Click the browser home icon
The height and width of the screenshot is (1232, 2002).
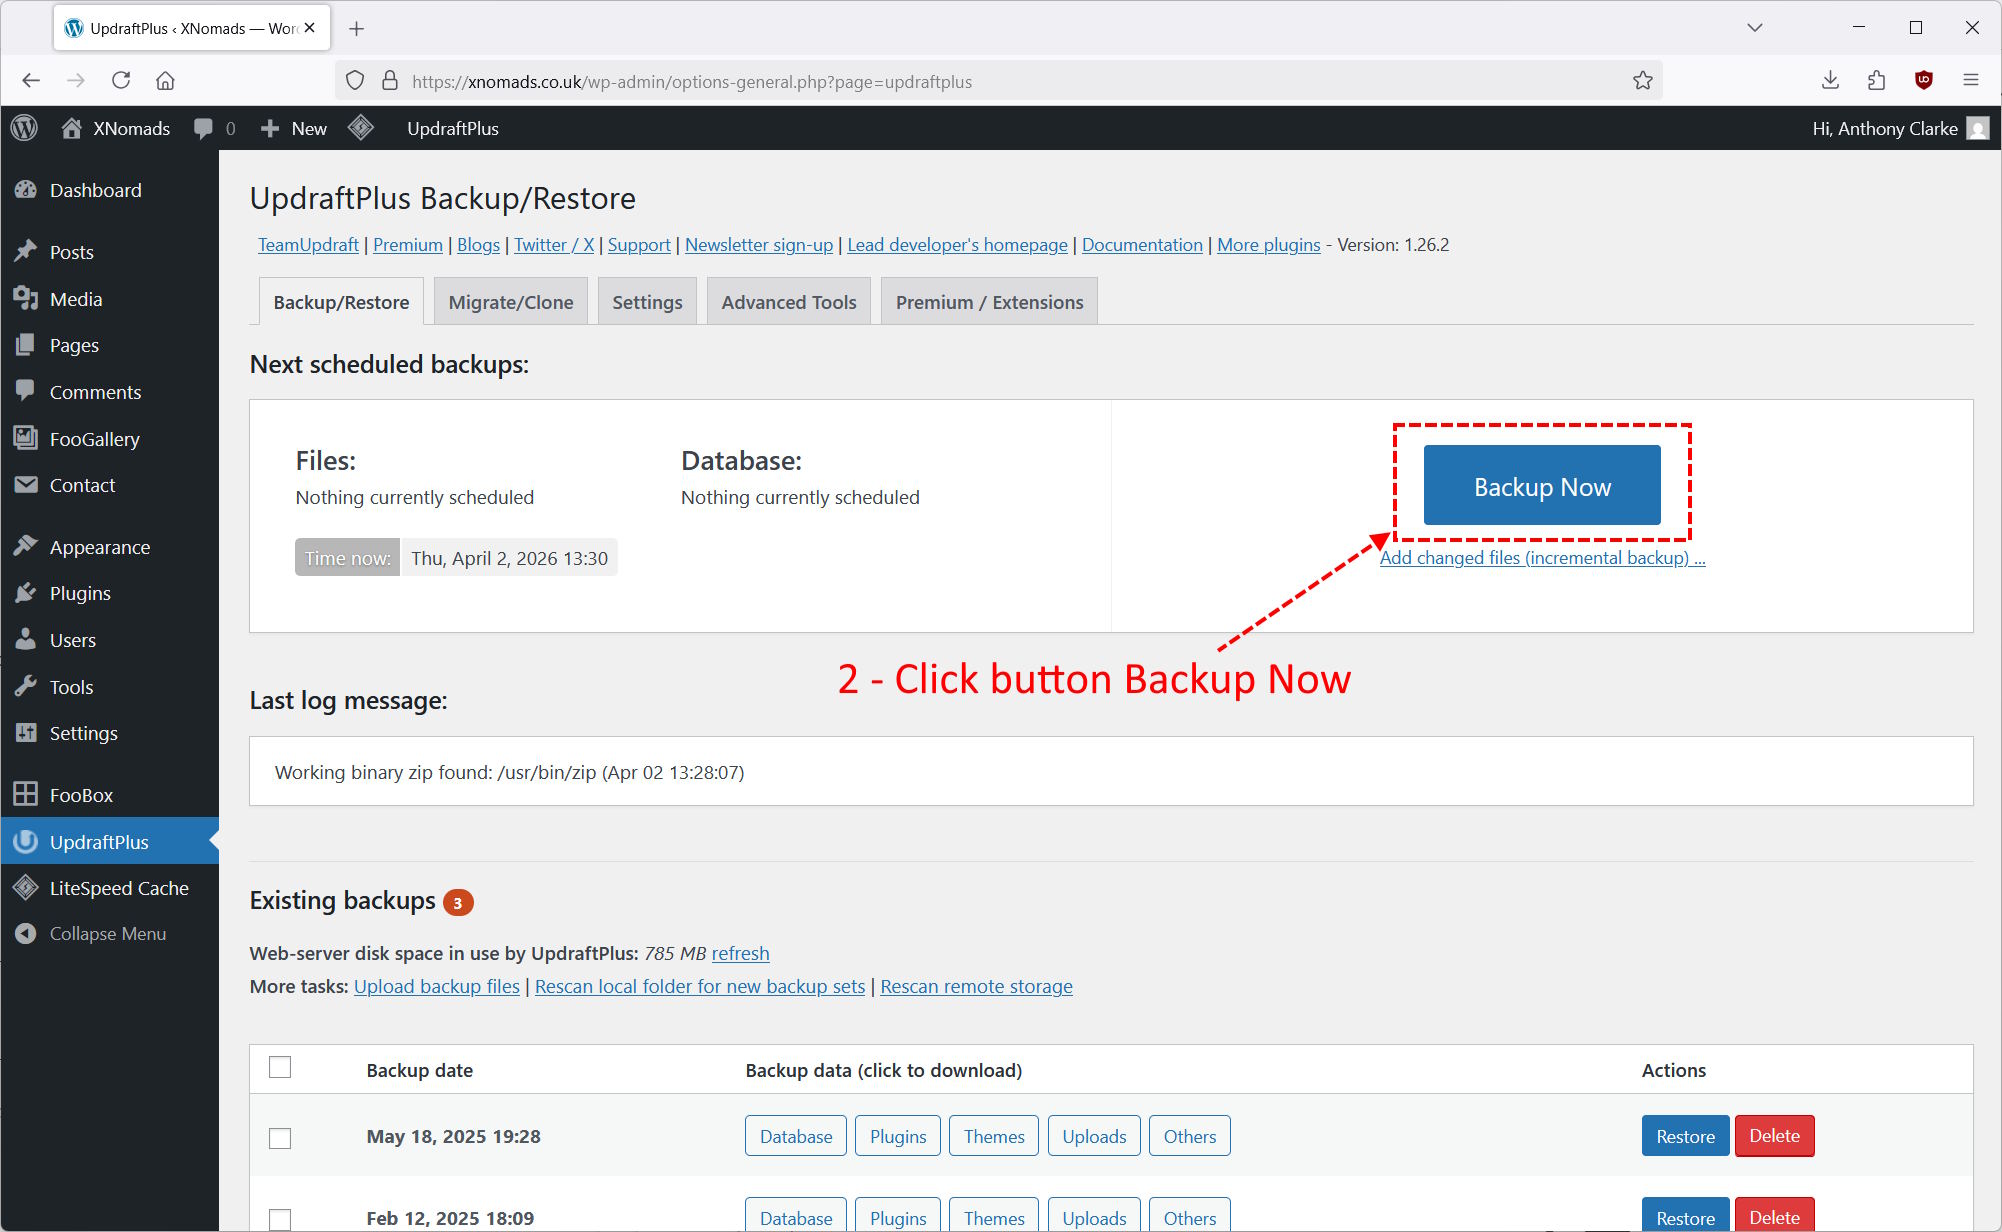pos(166,81)
